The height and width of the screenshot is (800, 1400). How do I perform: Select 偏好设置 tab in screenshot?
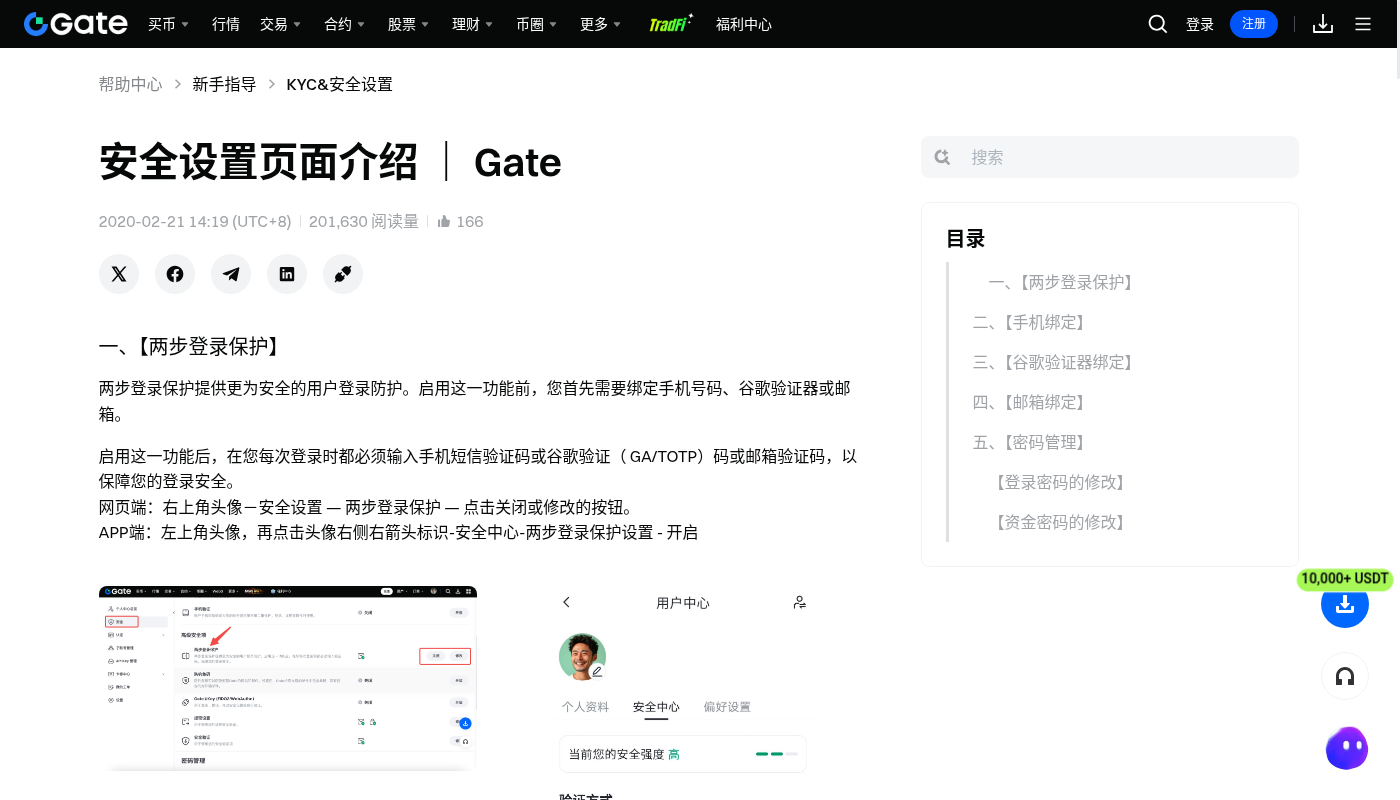point(727,707)
